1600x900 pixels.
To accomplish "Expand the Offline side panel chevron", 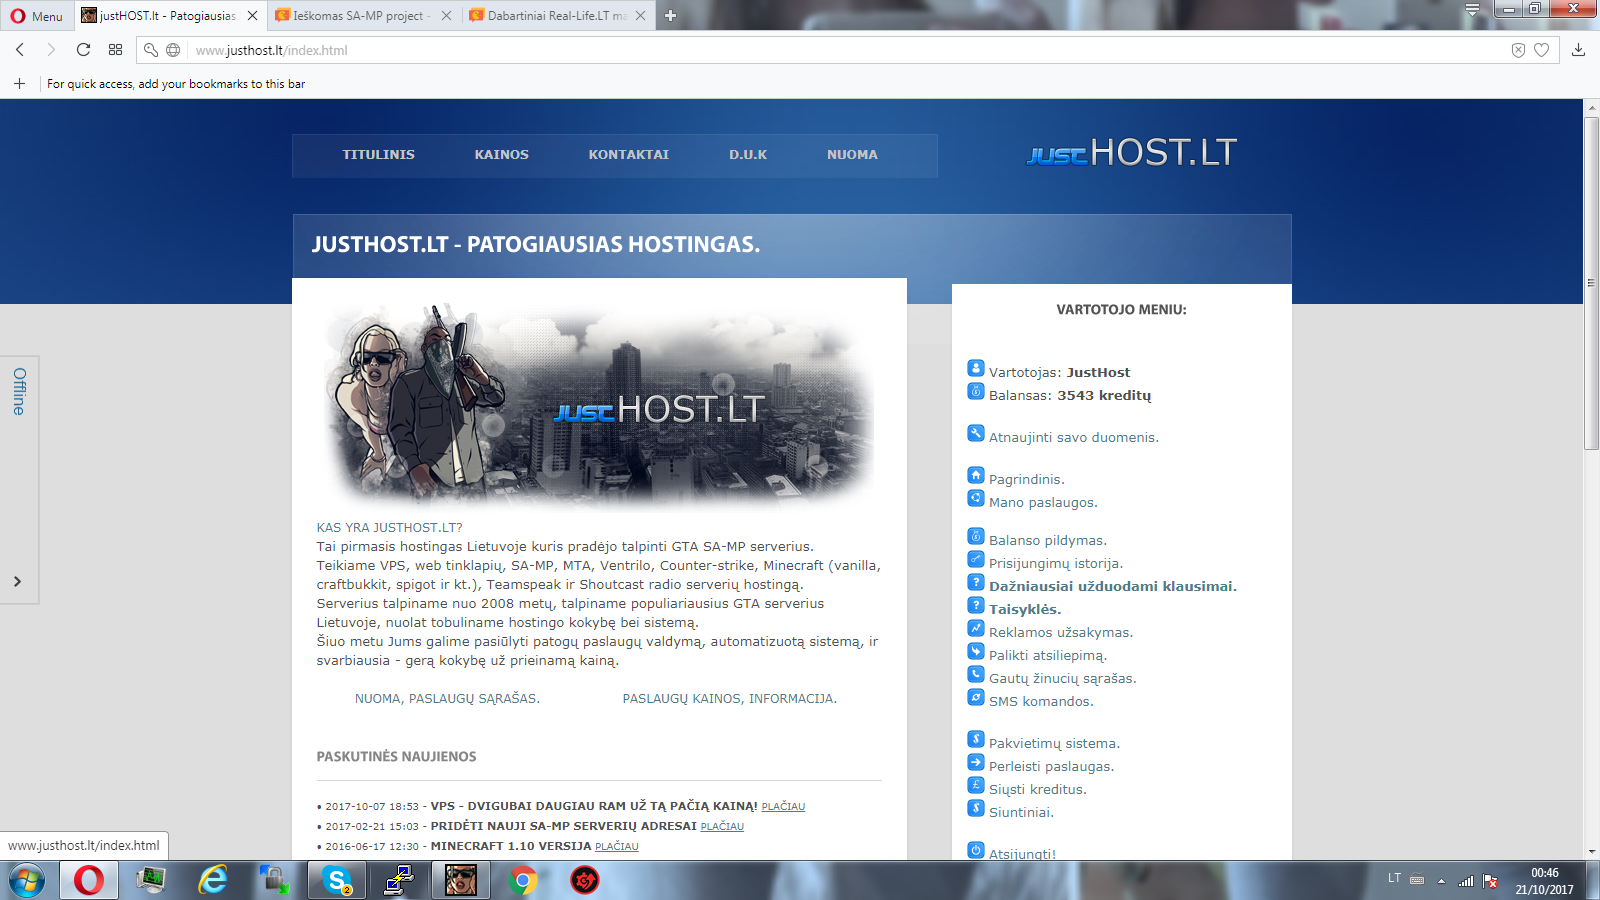I will tap(17, 581).
